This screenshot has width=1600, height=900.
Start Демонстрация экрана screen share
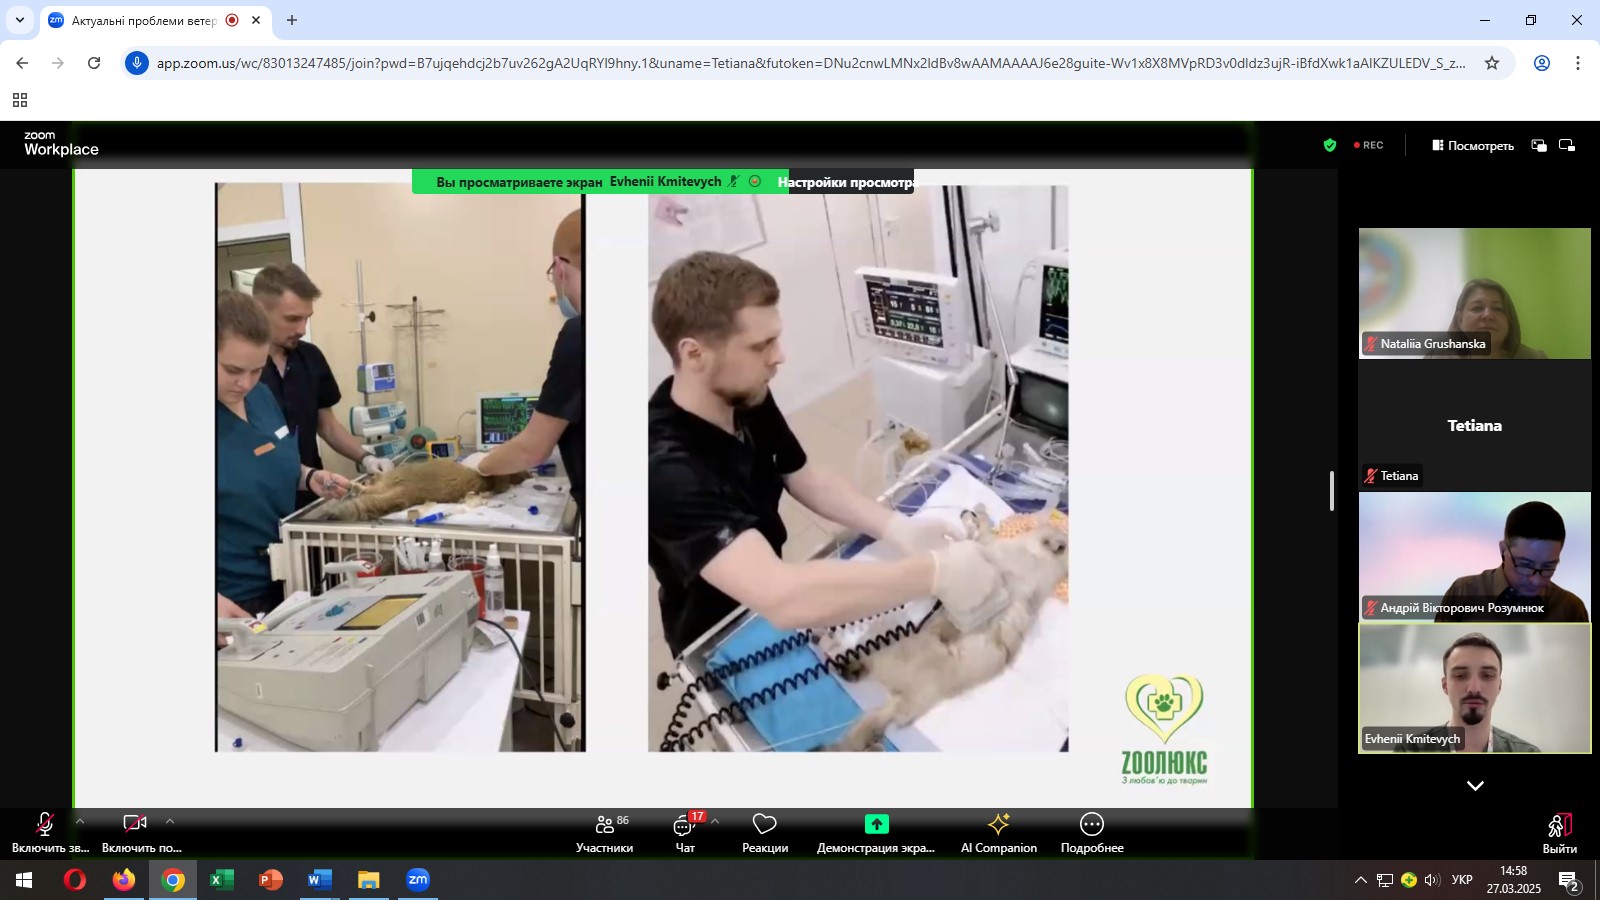point(876,832)
